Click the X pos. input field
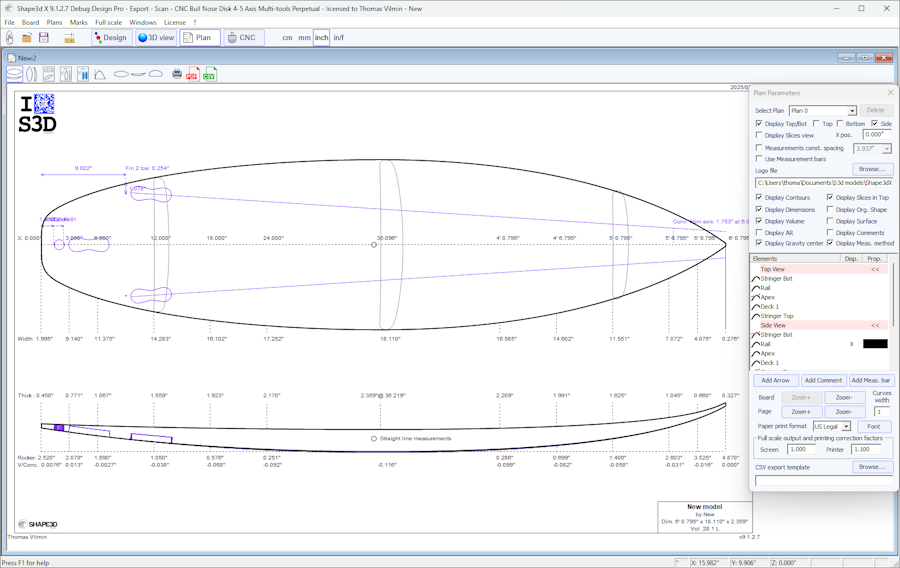The width and height of the screenshot is (900, 568). [876, 135]
